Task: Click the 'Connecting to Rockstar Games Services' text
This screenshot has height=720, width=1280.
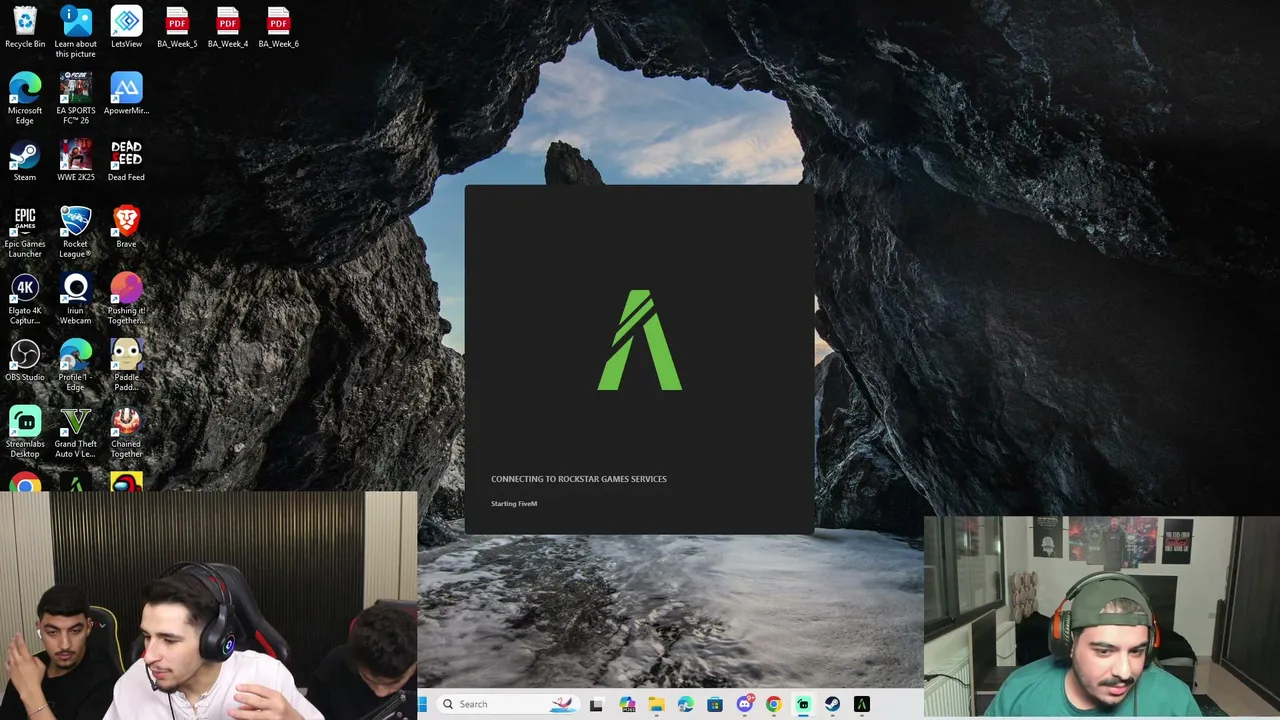Action: 579,479
